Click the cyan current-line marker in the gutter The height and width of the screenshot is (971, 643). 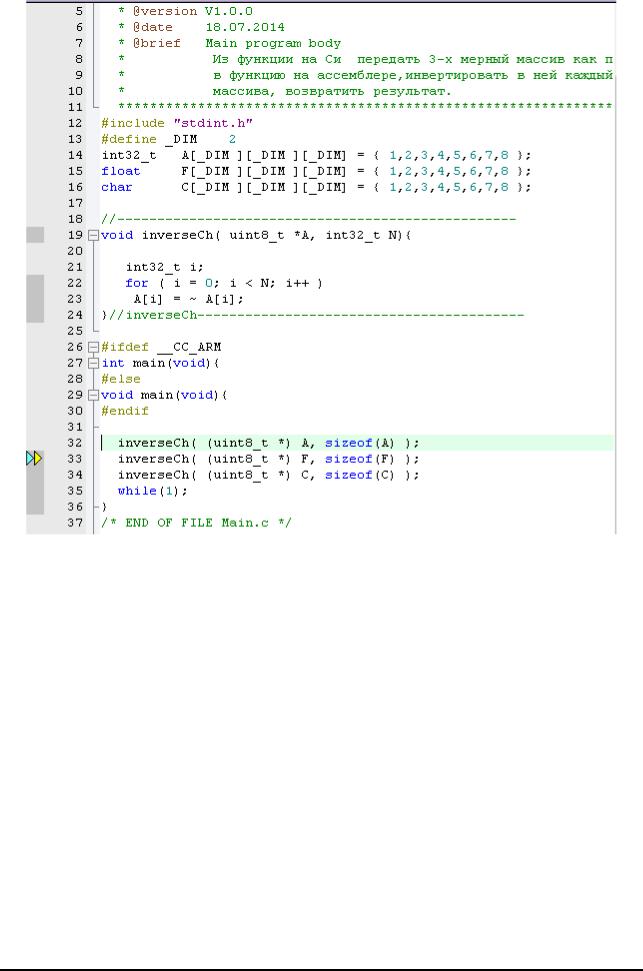[x=30, y=458]
